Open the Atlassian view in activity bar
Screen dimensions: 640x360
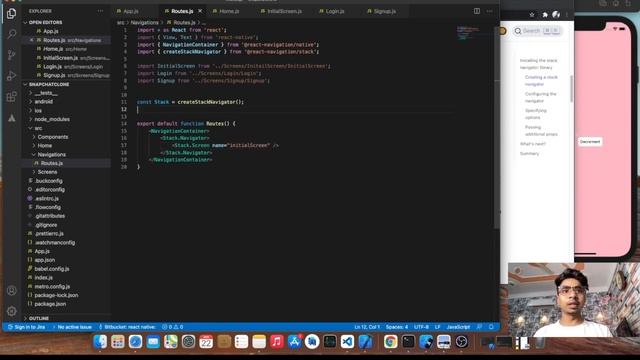(11, 118)
